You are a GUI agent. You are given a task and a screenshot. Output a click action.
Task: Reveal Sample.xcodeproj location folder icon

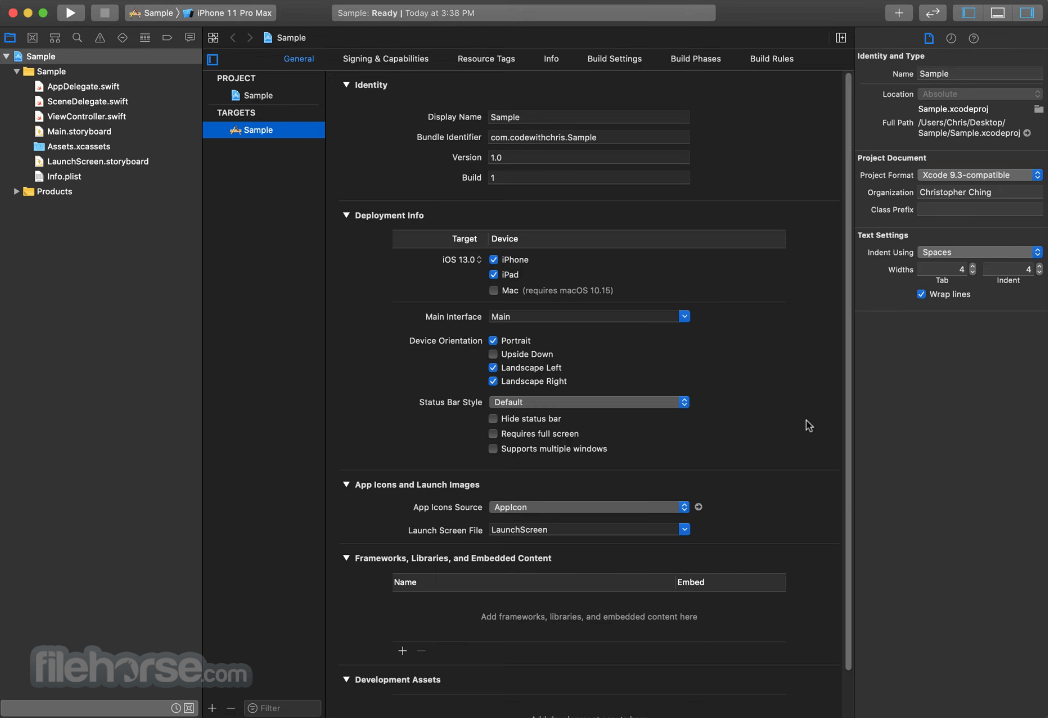(1038, 109)
